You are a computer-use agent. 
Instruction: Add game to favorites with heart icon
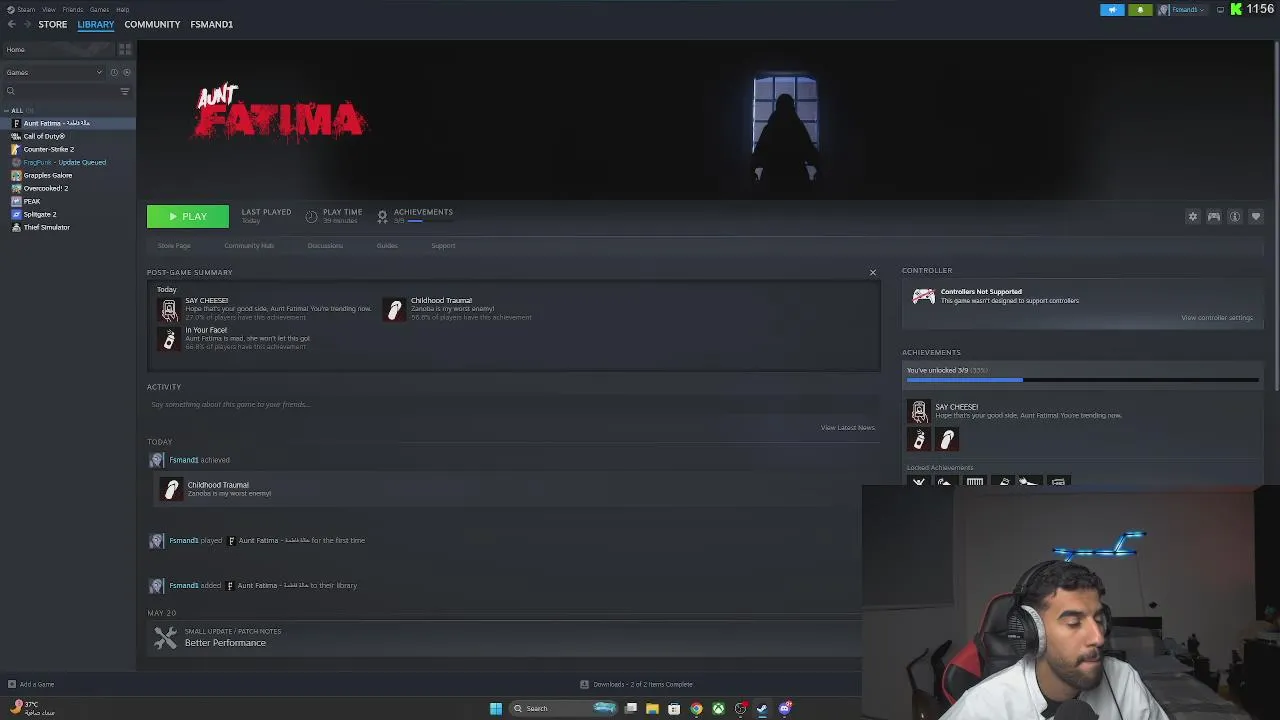(1256, 217)
